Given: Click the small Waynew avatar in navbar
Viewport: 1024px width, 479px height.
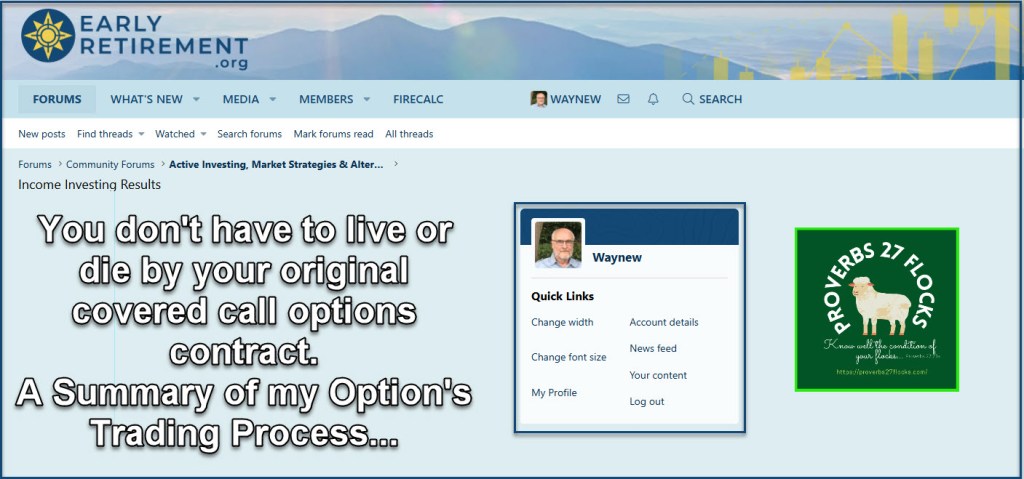Looking at the screenshot, I should click(539, 99).
